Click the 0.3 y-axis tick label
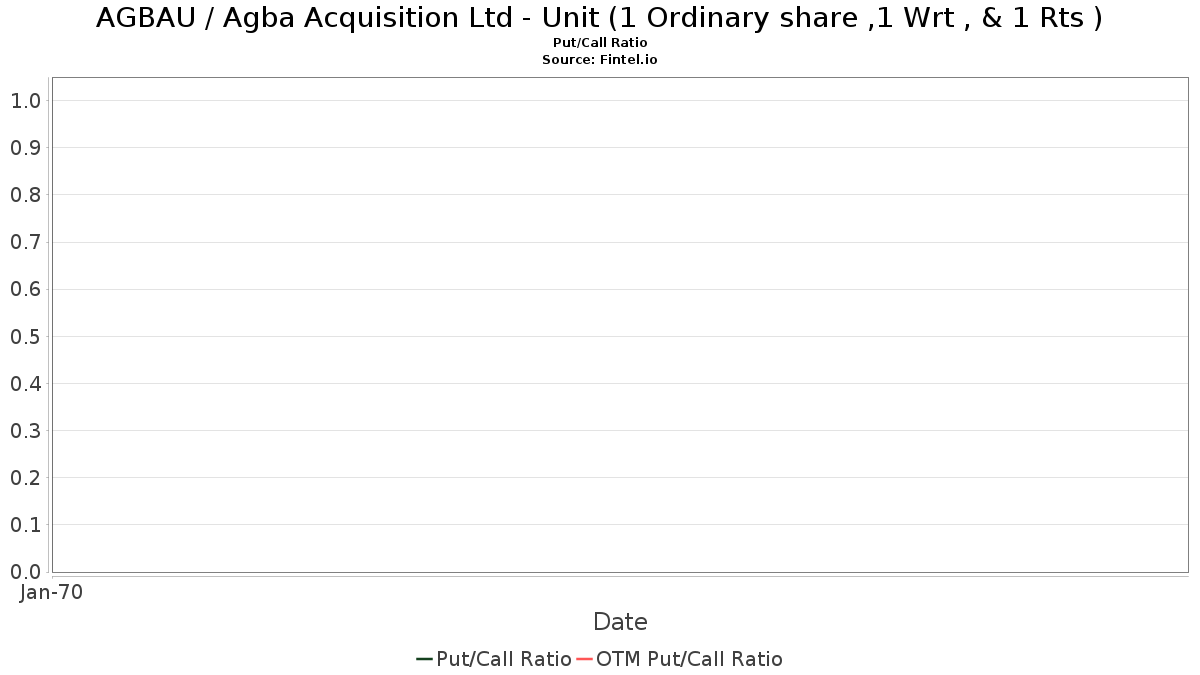The height and width of the screenshot is (675, 1200). (x=26, y=430)
